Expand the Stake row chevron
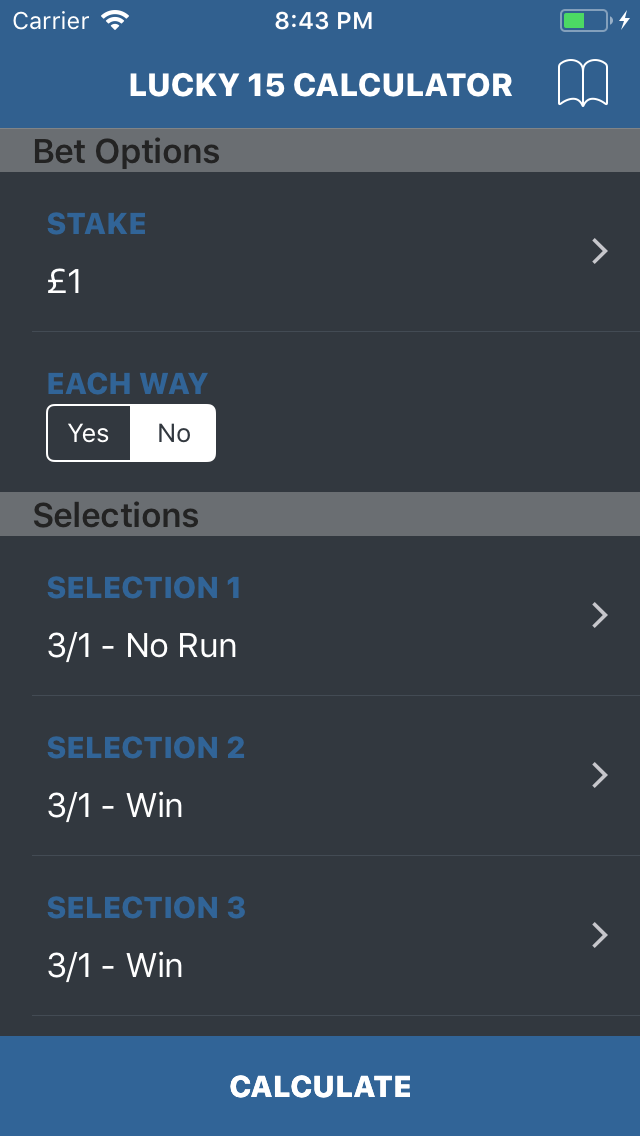The height and width of the screenshot is (1136, 640). click(599, 251)
